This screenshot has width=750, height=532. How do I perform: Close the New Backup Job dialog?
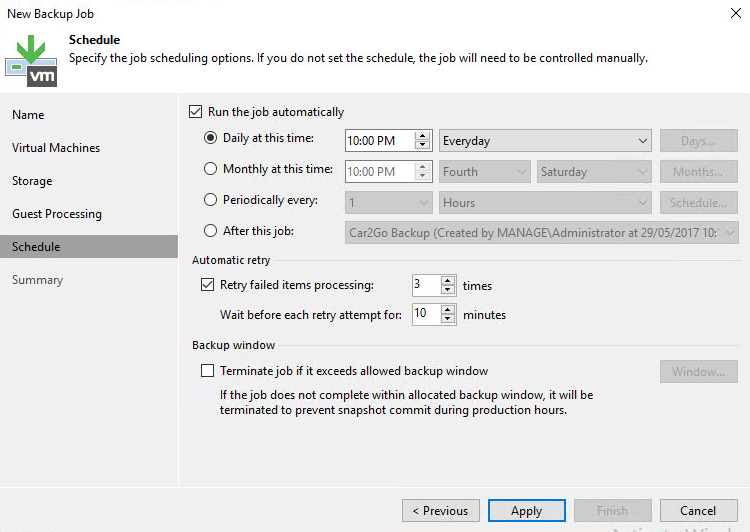point(736,13)
